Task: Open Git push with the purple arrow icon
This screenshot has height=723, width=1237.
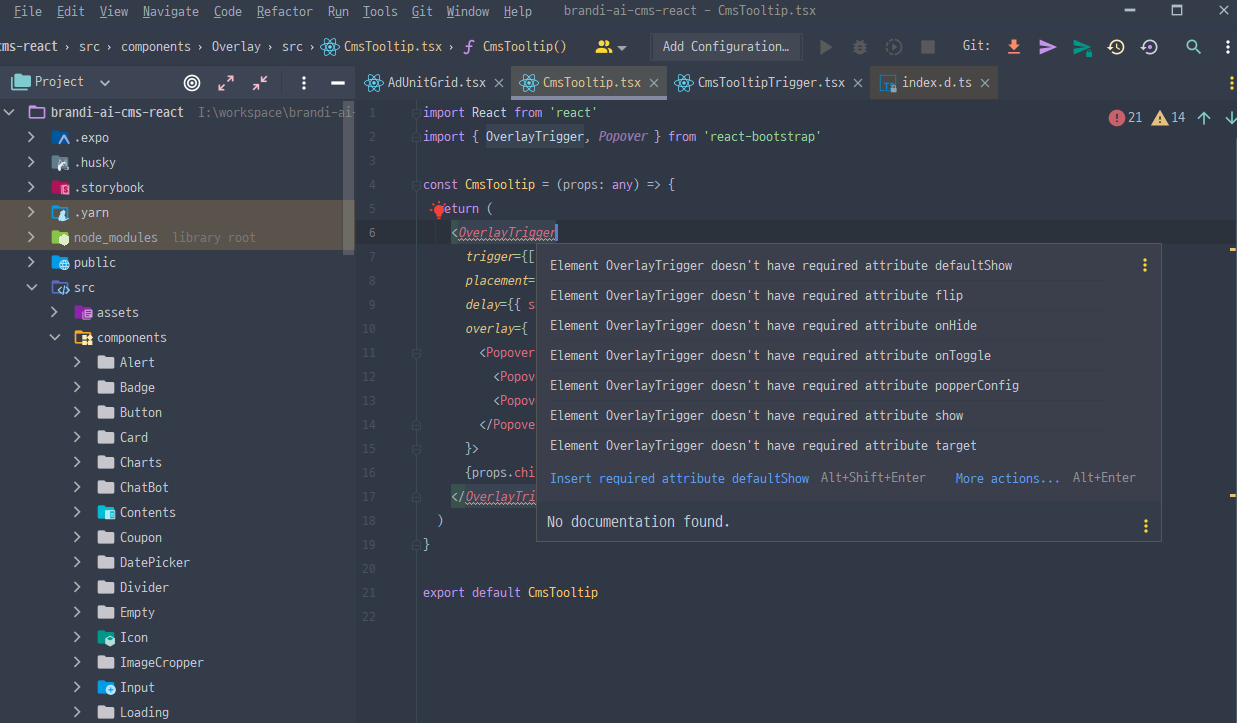Action: pyautogui.click(x=1047, y=45)
